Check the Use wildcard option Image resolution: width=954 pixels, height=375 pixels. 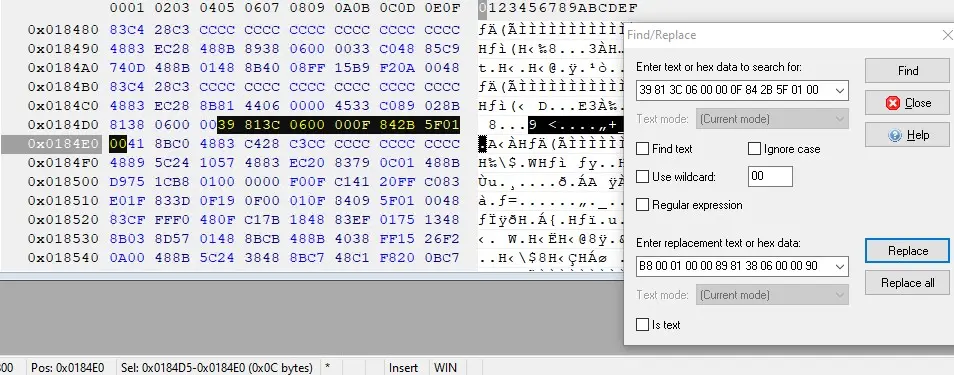(642, 177)
